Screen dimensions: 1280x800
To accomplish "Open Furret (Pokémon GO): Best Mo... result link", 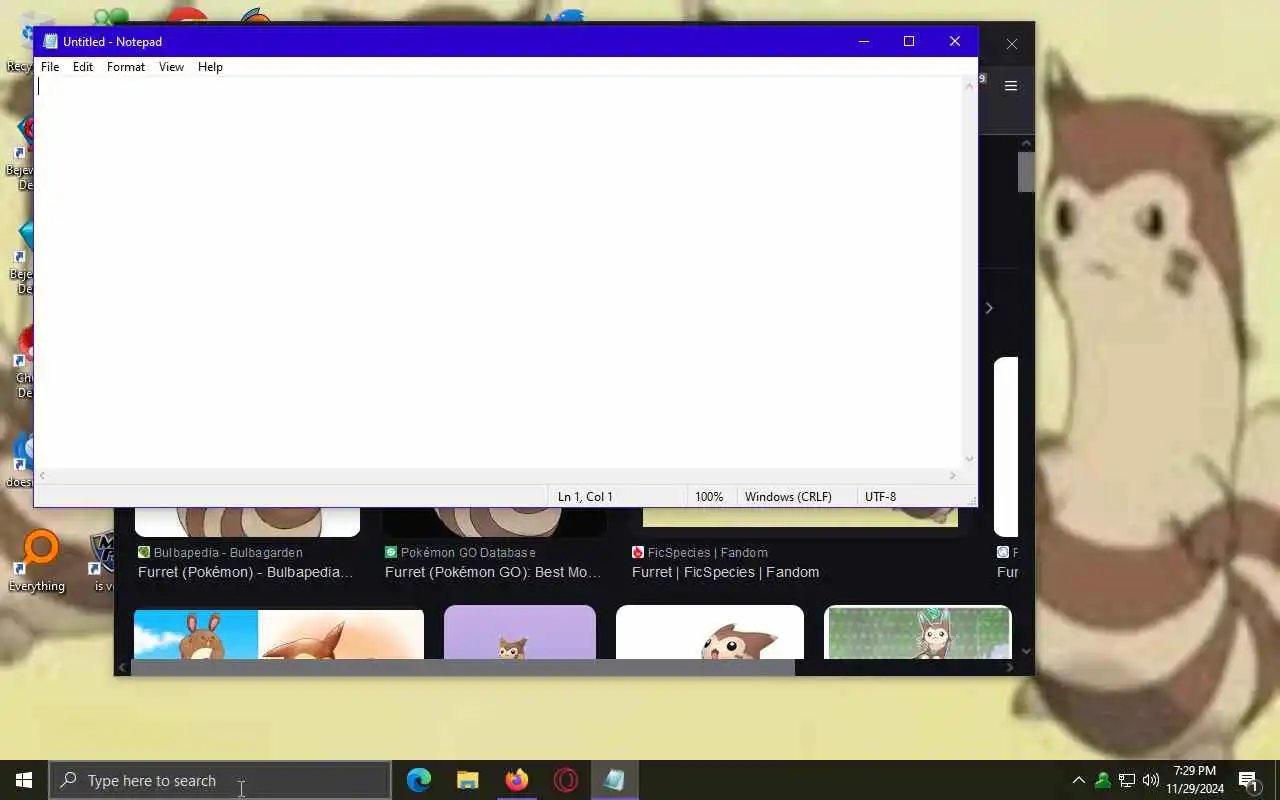I will click(493, 572).
